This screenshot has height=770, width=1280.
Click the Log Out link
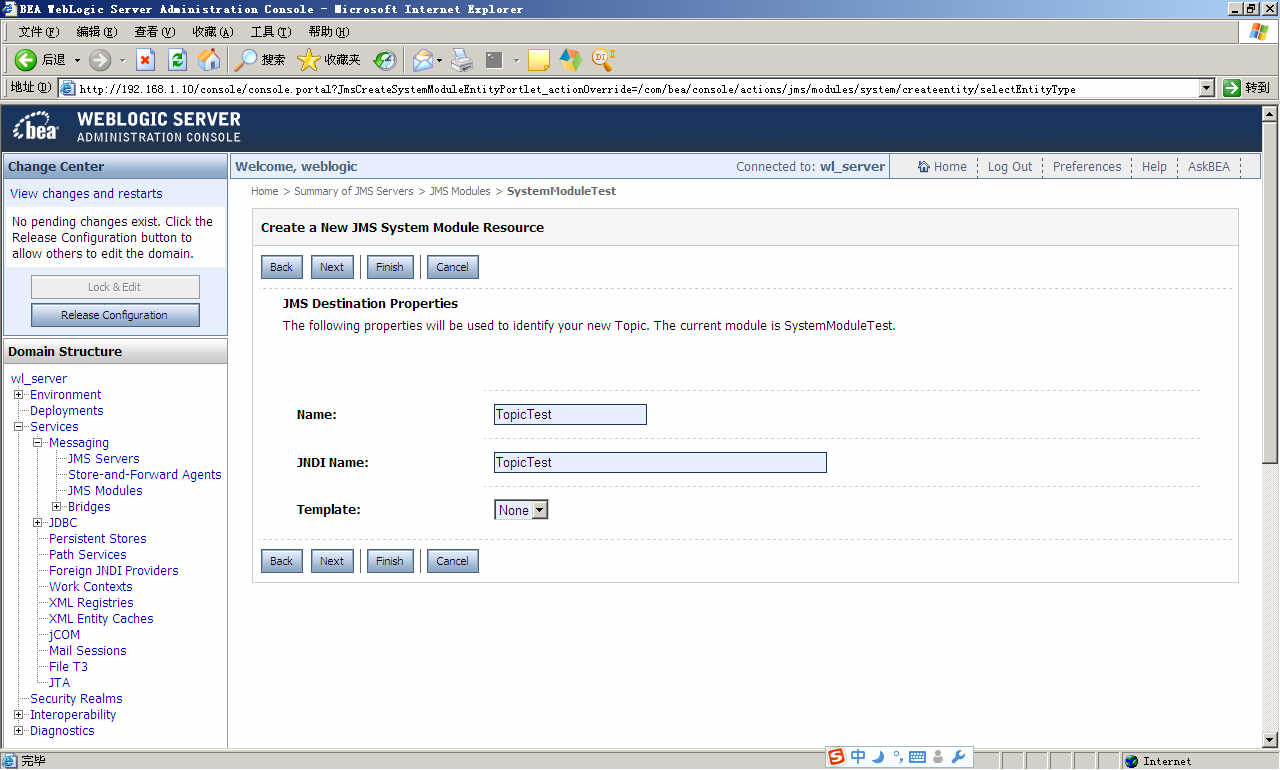point(1010,167)
